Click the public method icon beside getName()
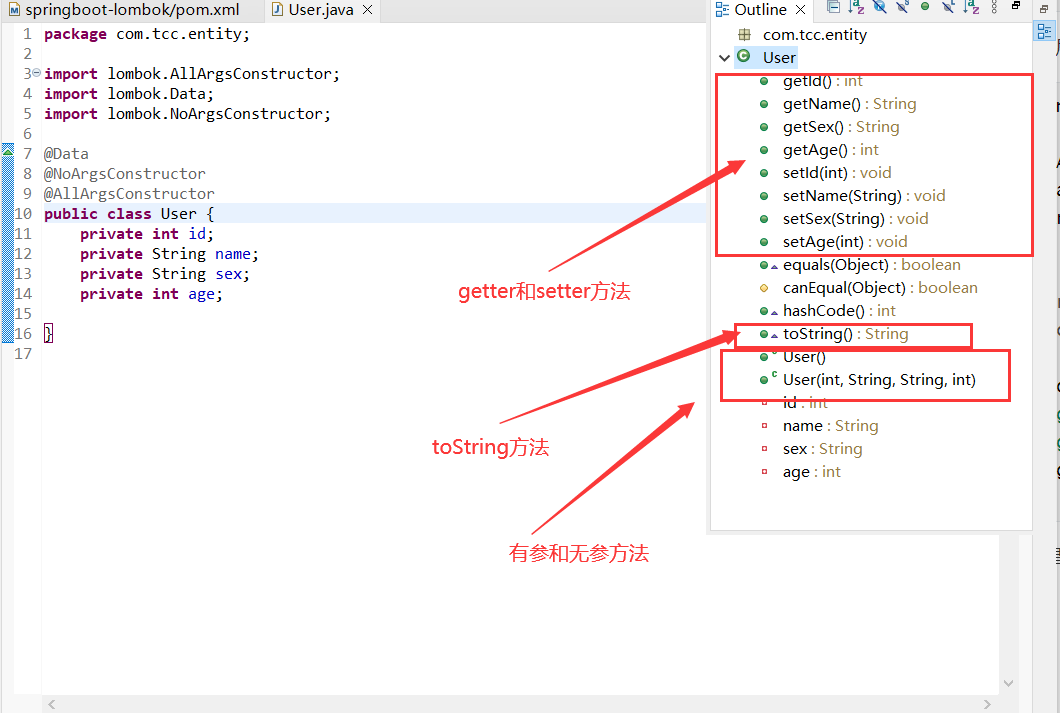1060x713 pixels. point(764,104)
